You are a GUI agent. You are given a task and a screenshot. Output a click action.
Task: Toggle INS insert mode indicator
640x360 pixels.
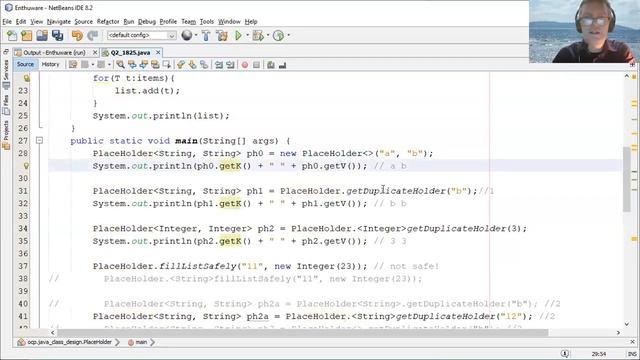(x=631, y=354)
